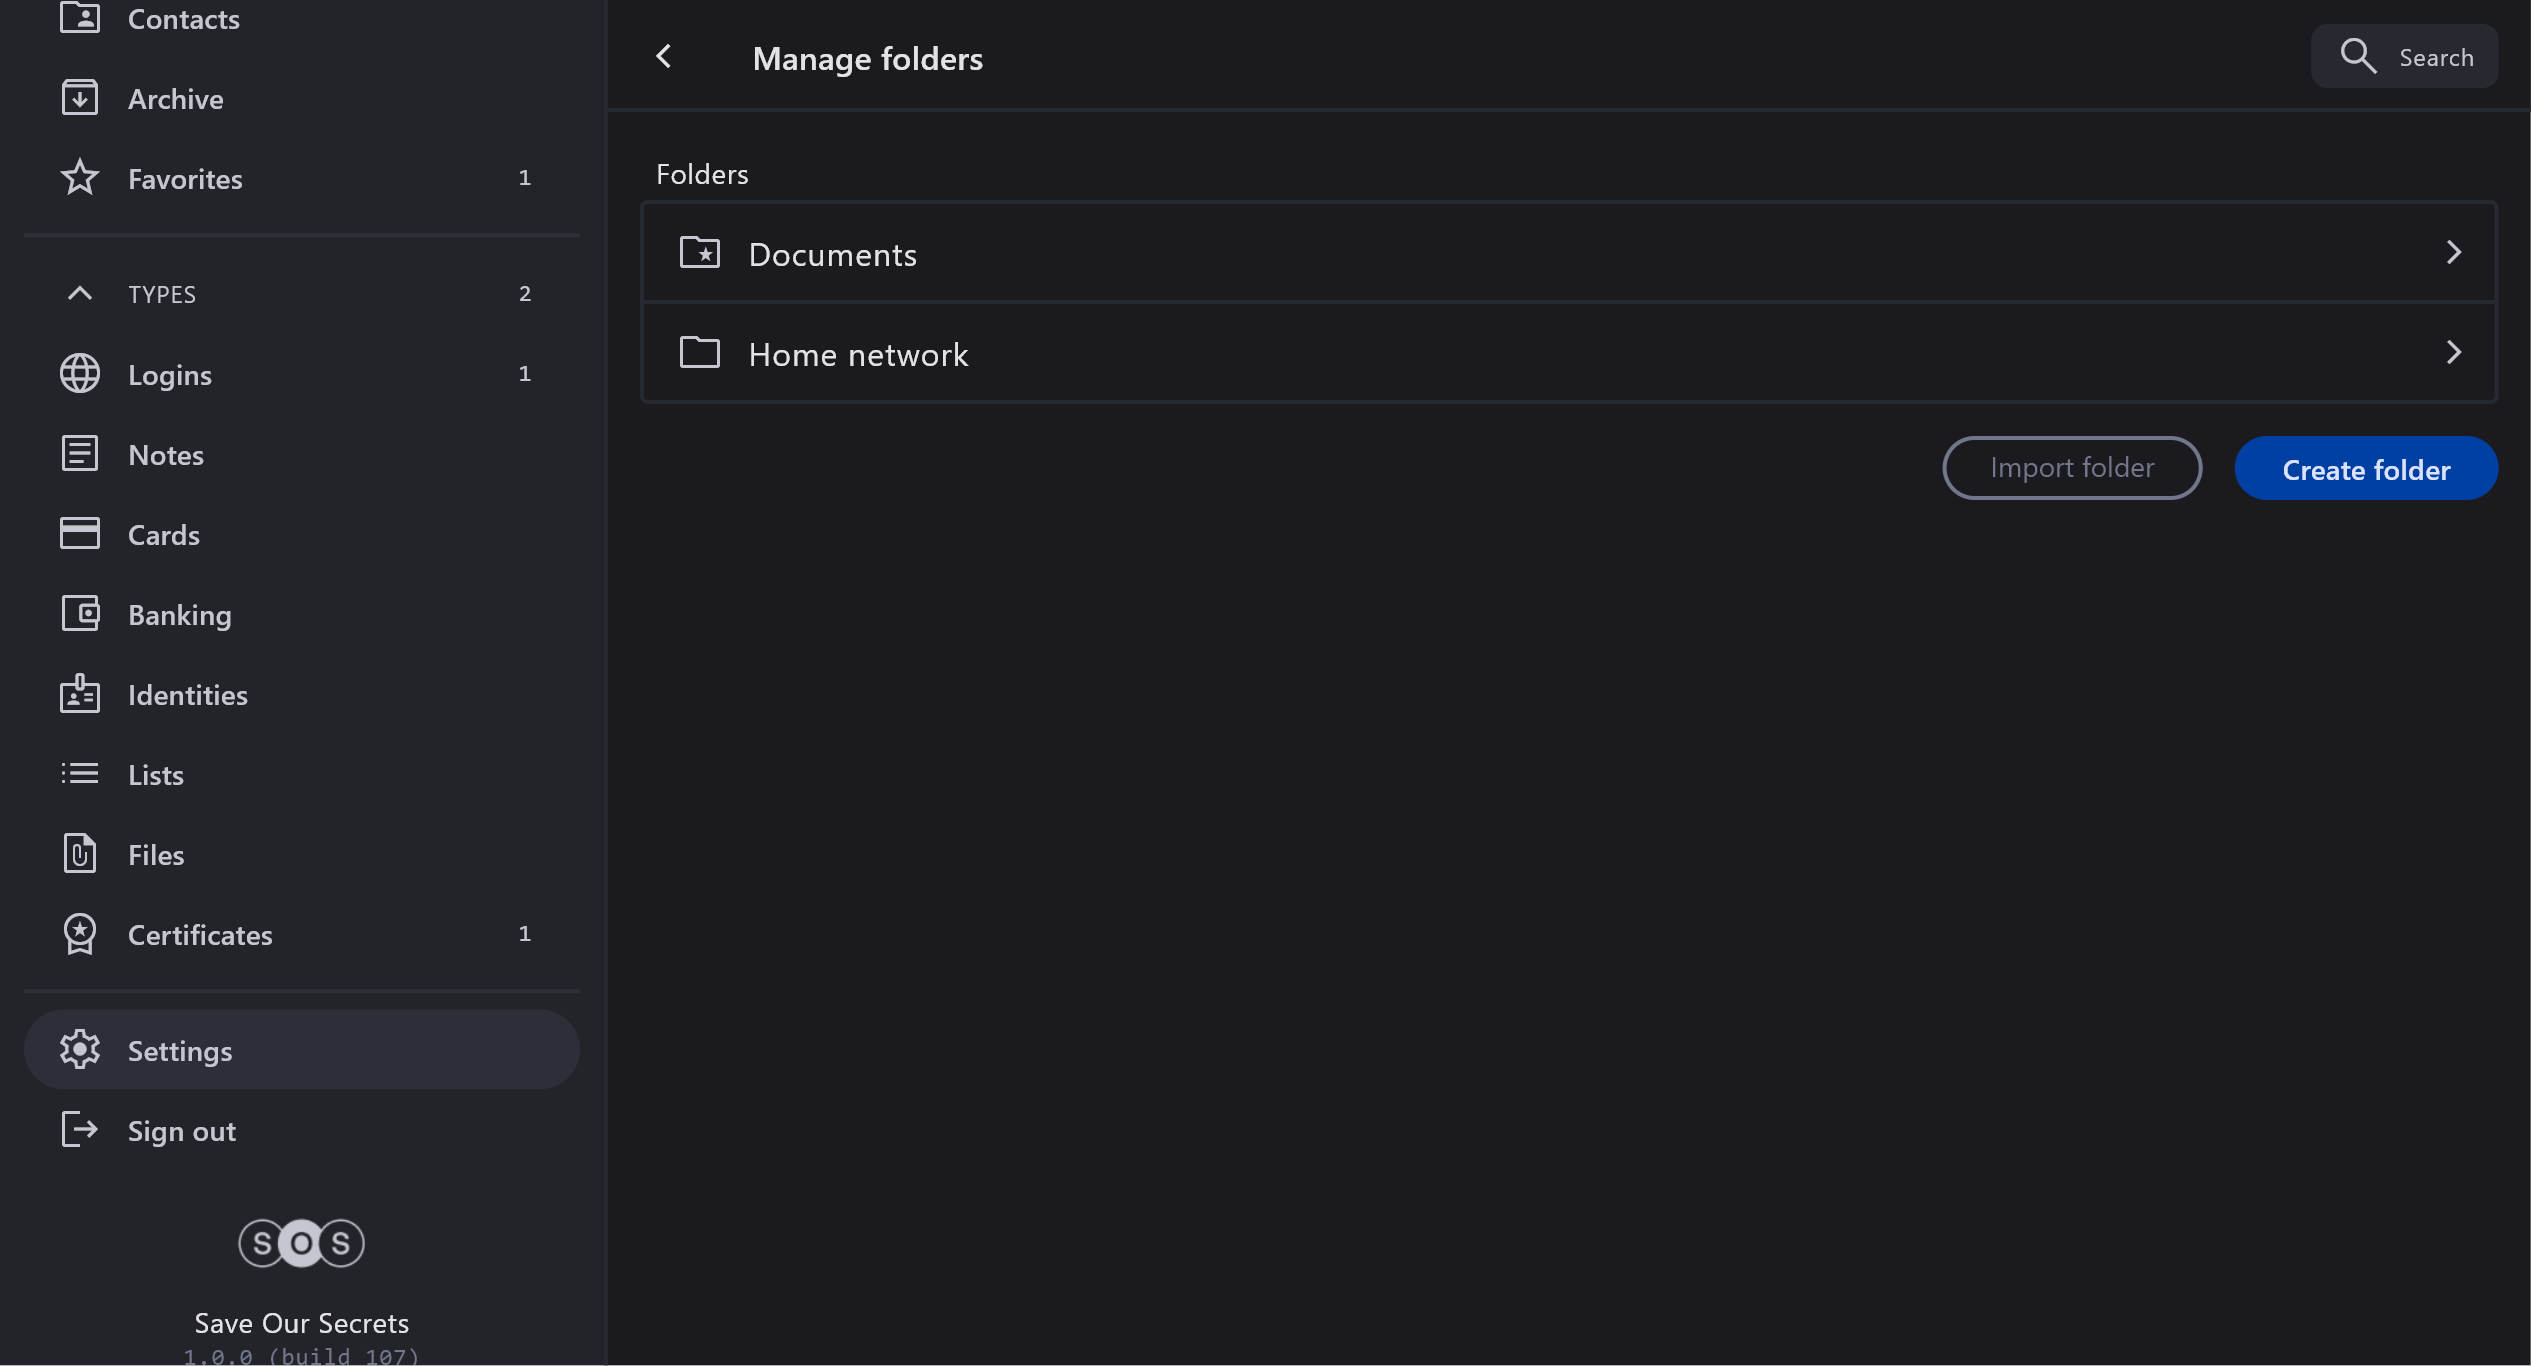2531x1366 pixels.
Task: Click the Favorites star icon
Action: [x=80, y=178]
